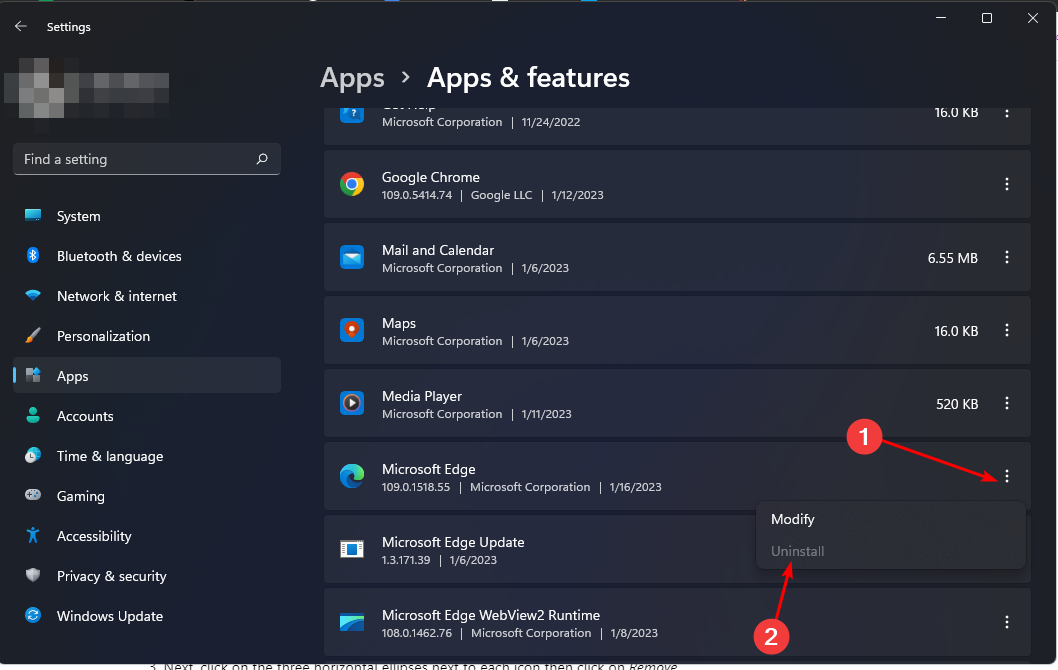
Task: Open Accessibility settings
Action: 146,536
